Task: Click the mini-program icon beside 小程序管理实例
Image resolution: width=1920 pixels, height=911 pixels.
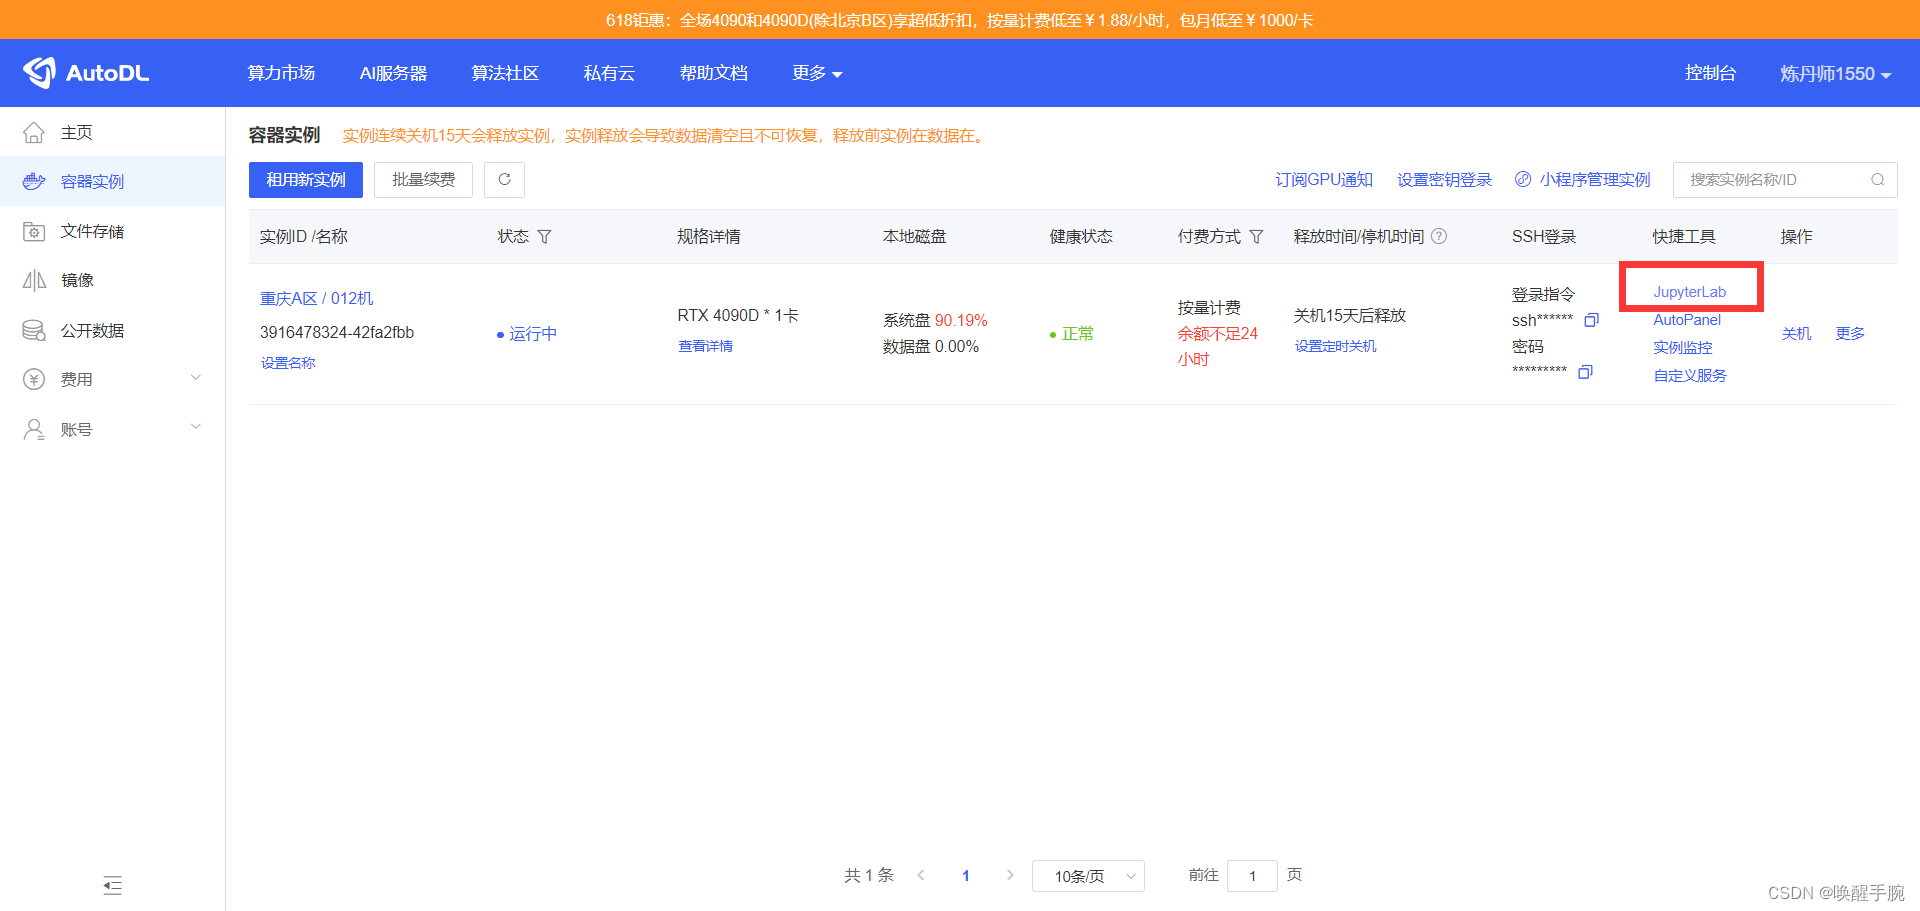Action: click(x=1523, y=179)
